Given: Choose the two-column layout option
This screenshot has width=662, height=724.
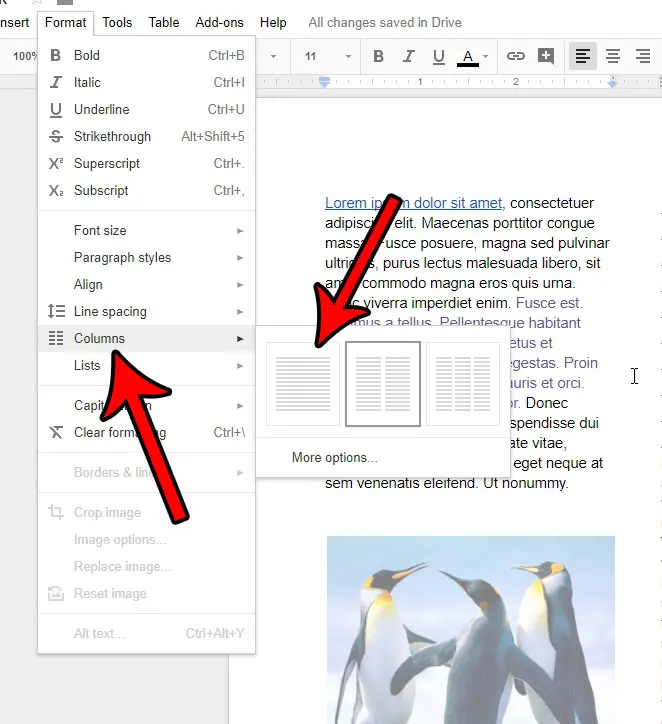Looking at the screenshot, I should click(x=382, y=383).
